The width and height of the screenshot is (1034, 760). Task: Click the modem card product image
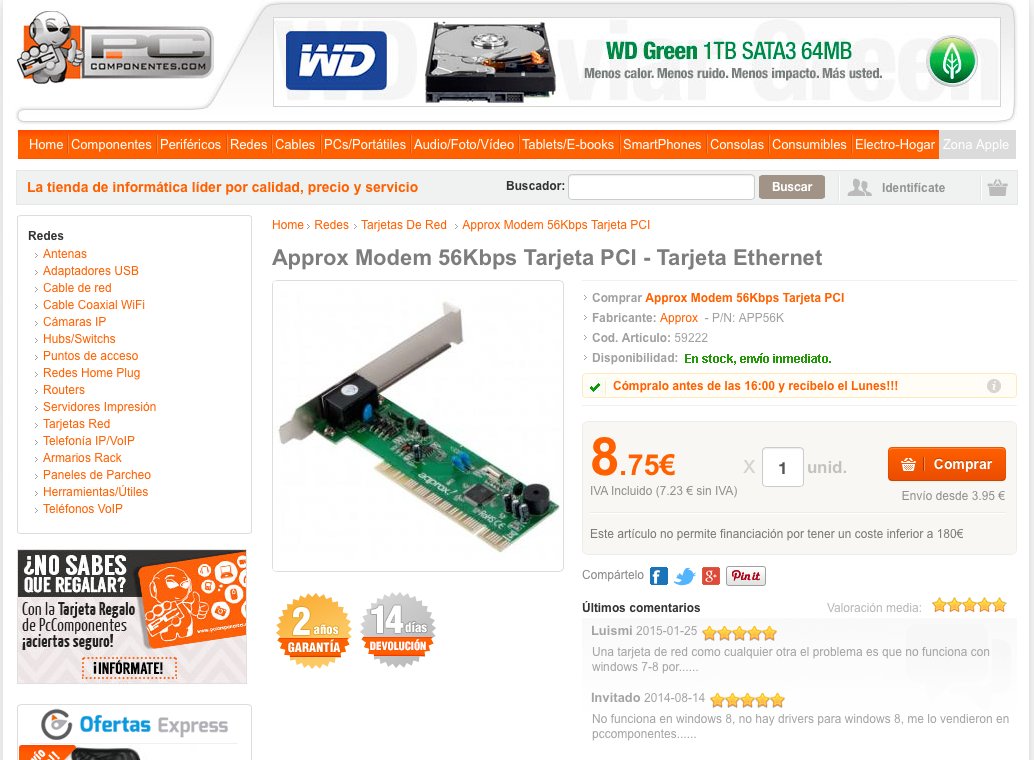pyautogui.click(x=418, y=426)
